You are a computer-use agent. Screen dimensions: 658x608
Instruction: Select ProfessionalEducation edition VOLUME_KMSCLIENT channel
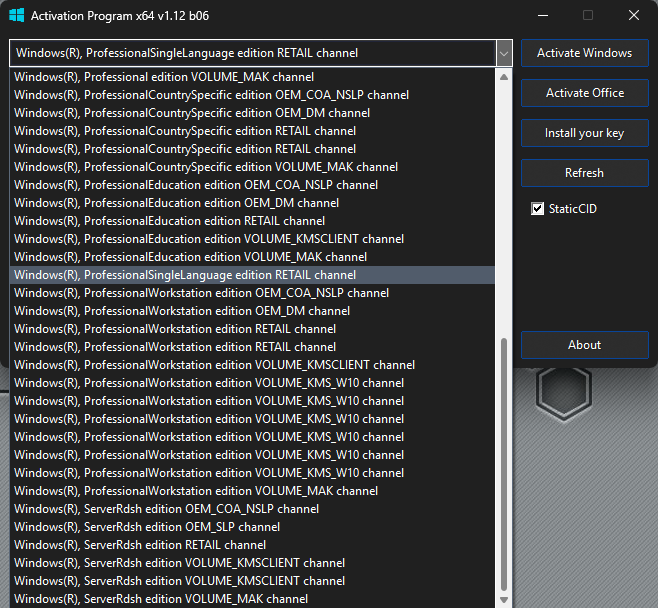[x=252, y=239]
